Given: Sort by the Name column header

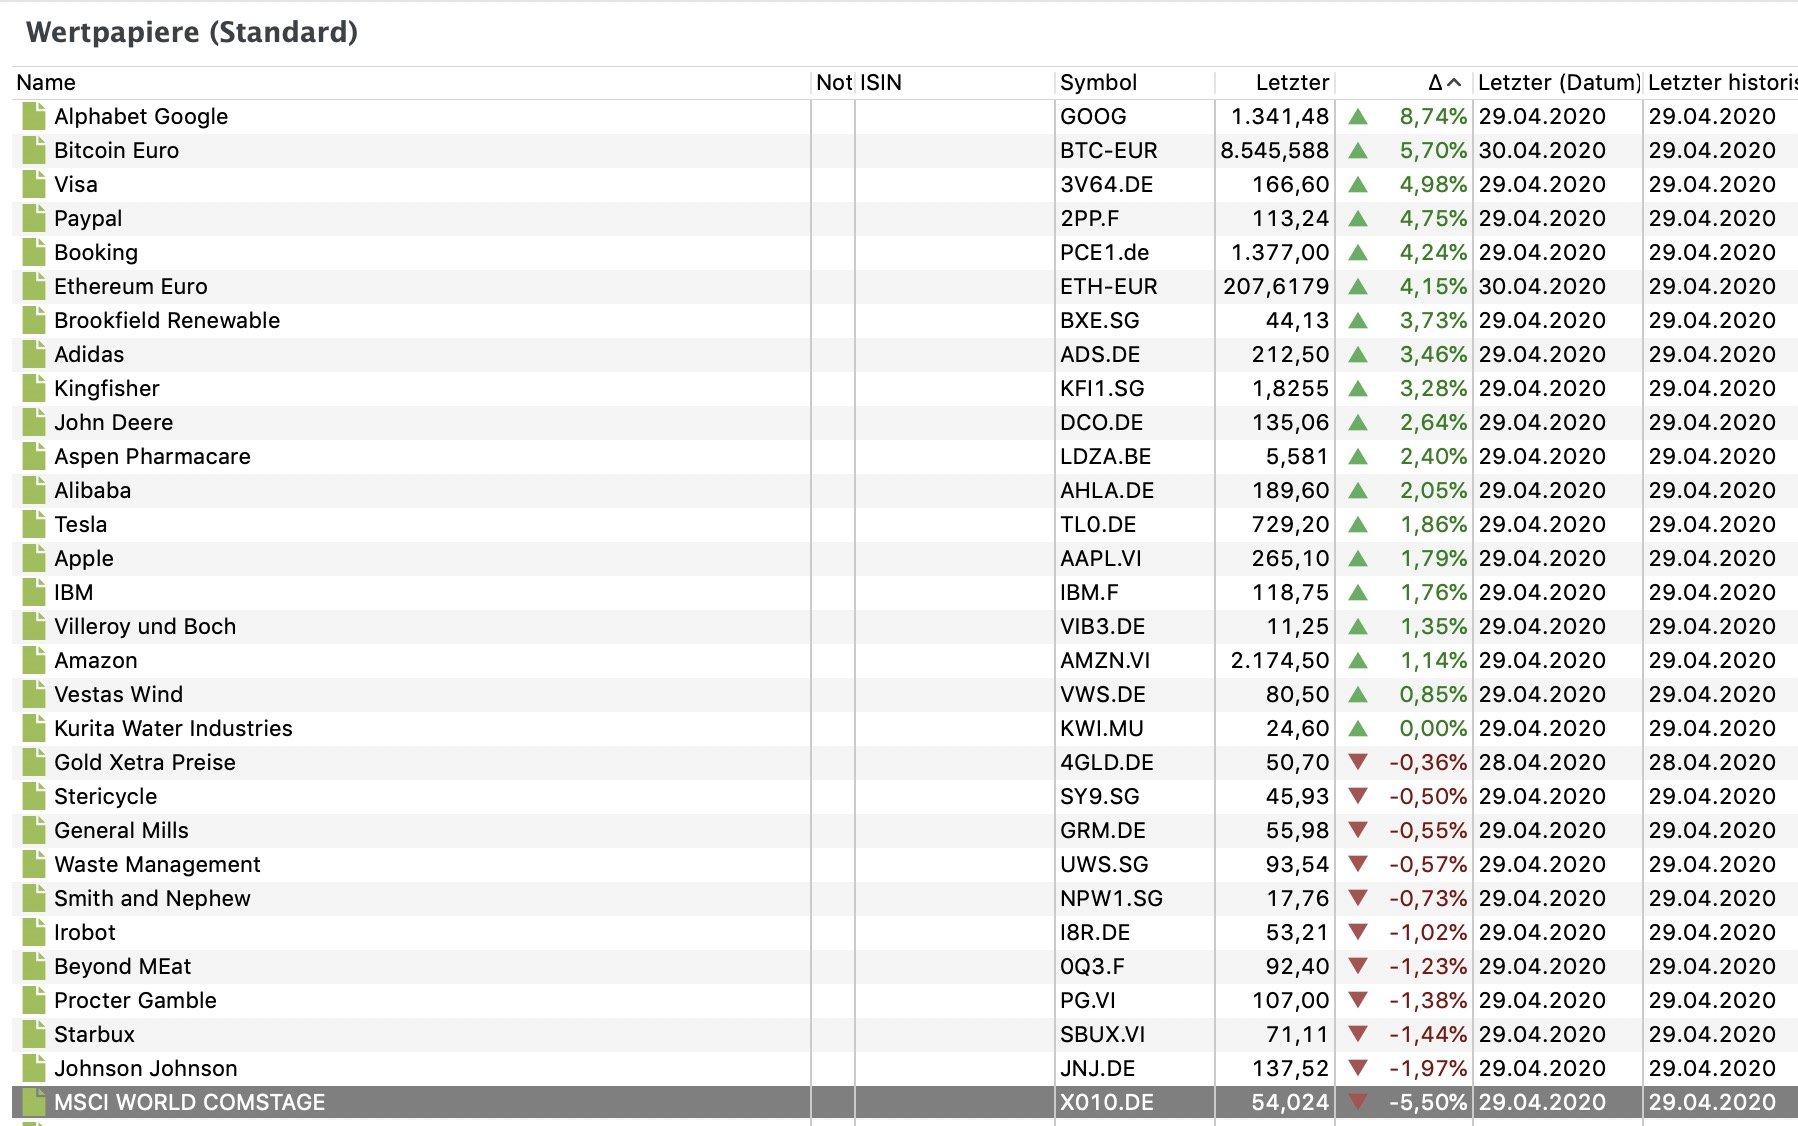Looking at the screenshot, I should point(411,83).
